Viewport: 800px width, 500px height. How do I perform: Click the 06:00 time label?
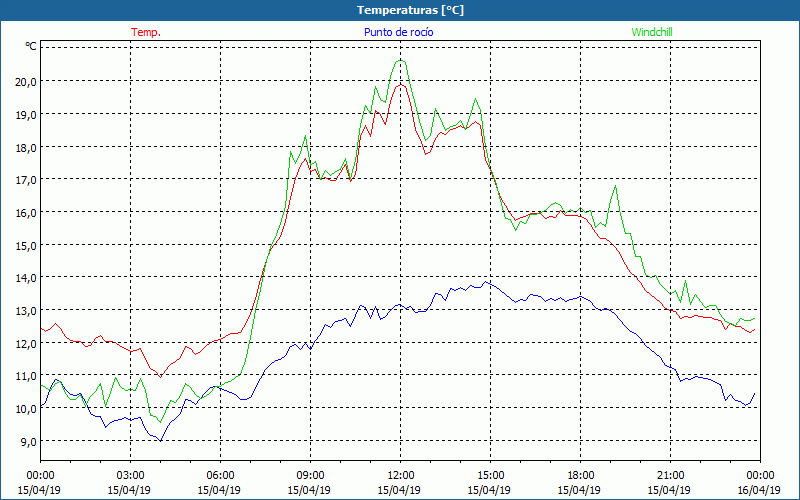coord(220,475)
